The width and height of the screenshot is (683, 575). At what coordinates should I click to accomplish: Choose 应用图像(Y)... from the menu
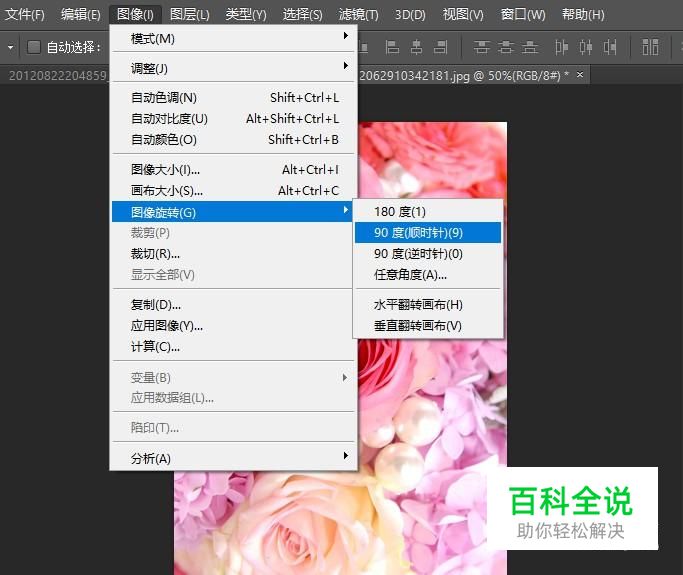(x=234, y=325)
